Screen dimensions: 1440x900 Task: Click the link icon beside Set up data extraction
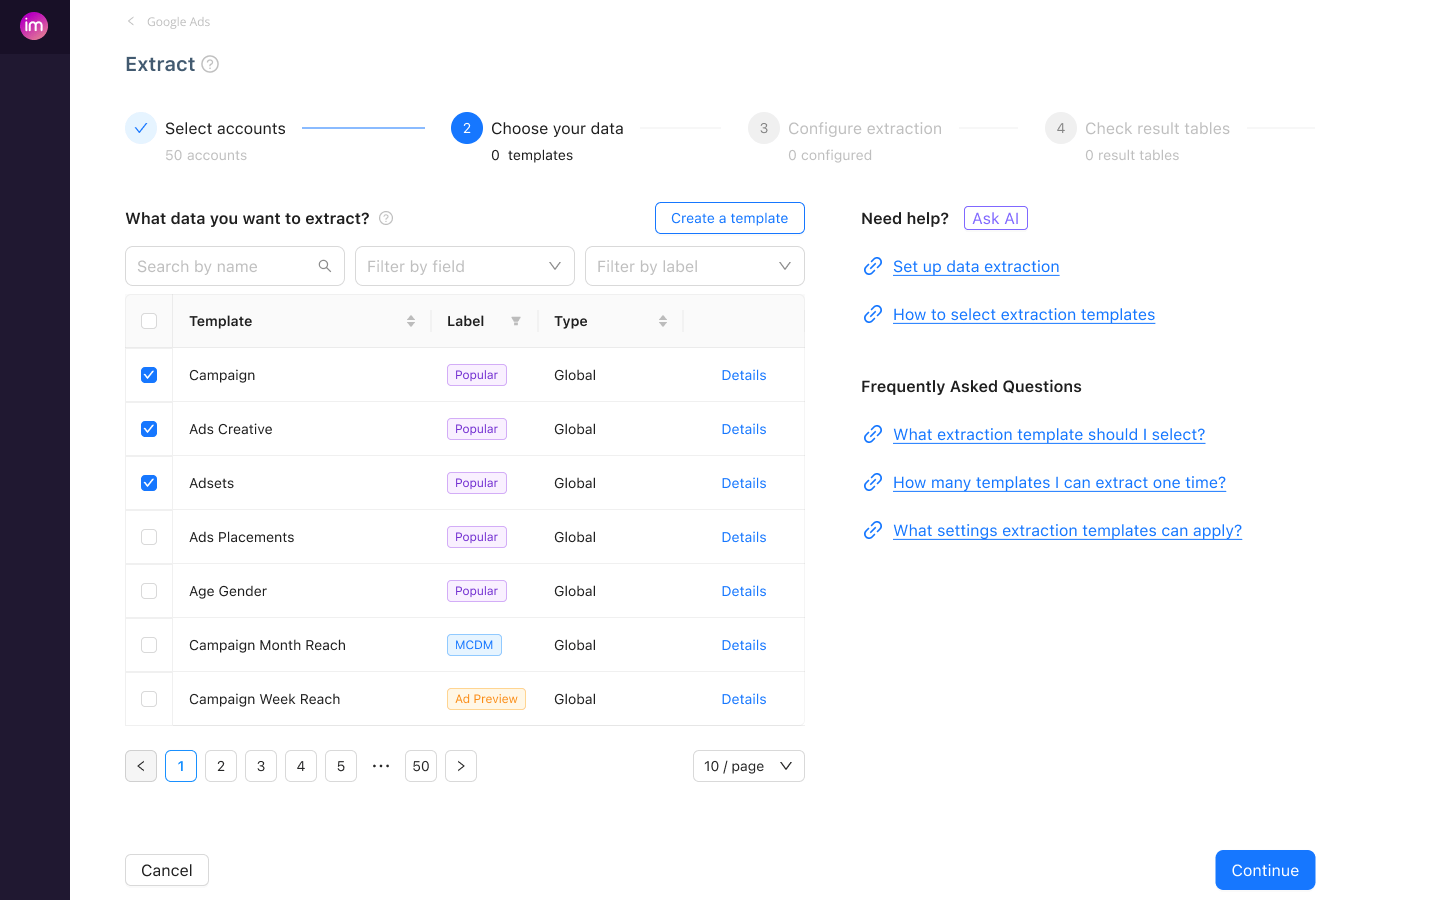(872, 266)
